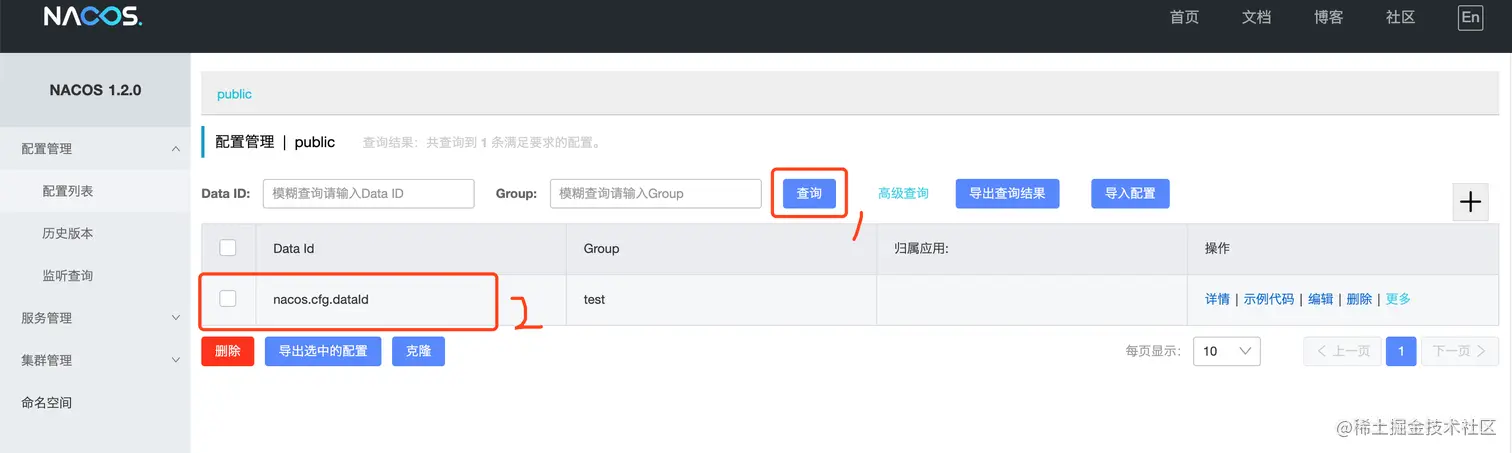Viewport: 1512px width, 453px height.
Task: Check the nacos.cfg.dataId row checkbox
Action: click(228, 298)
